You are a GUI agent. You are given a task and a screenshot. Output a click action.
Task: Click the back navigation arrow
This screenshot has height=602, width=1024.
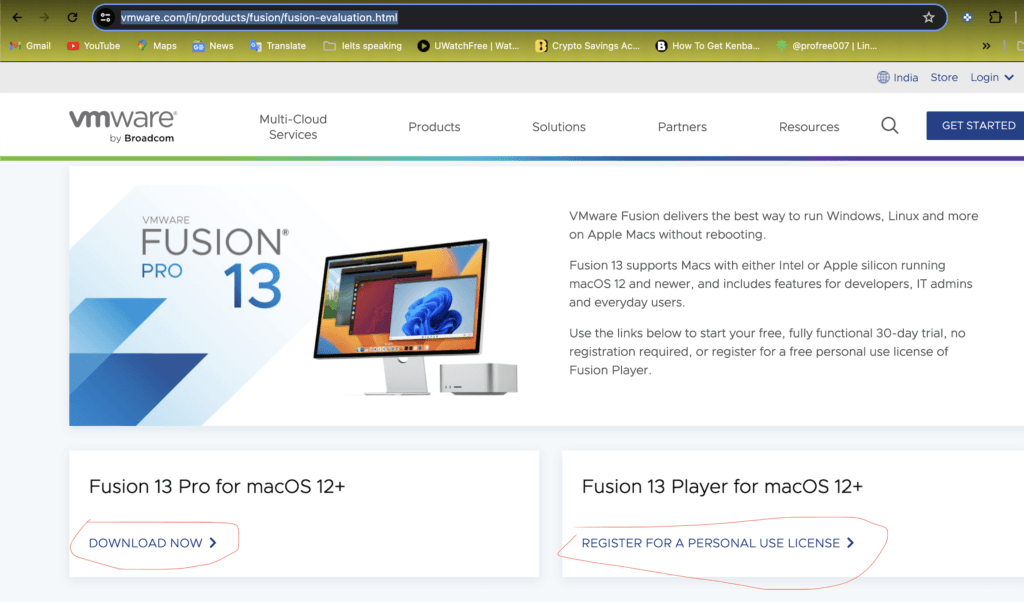click(15, 17)
